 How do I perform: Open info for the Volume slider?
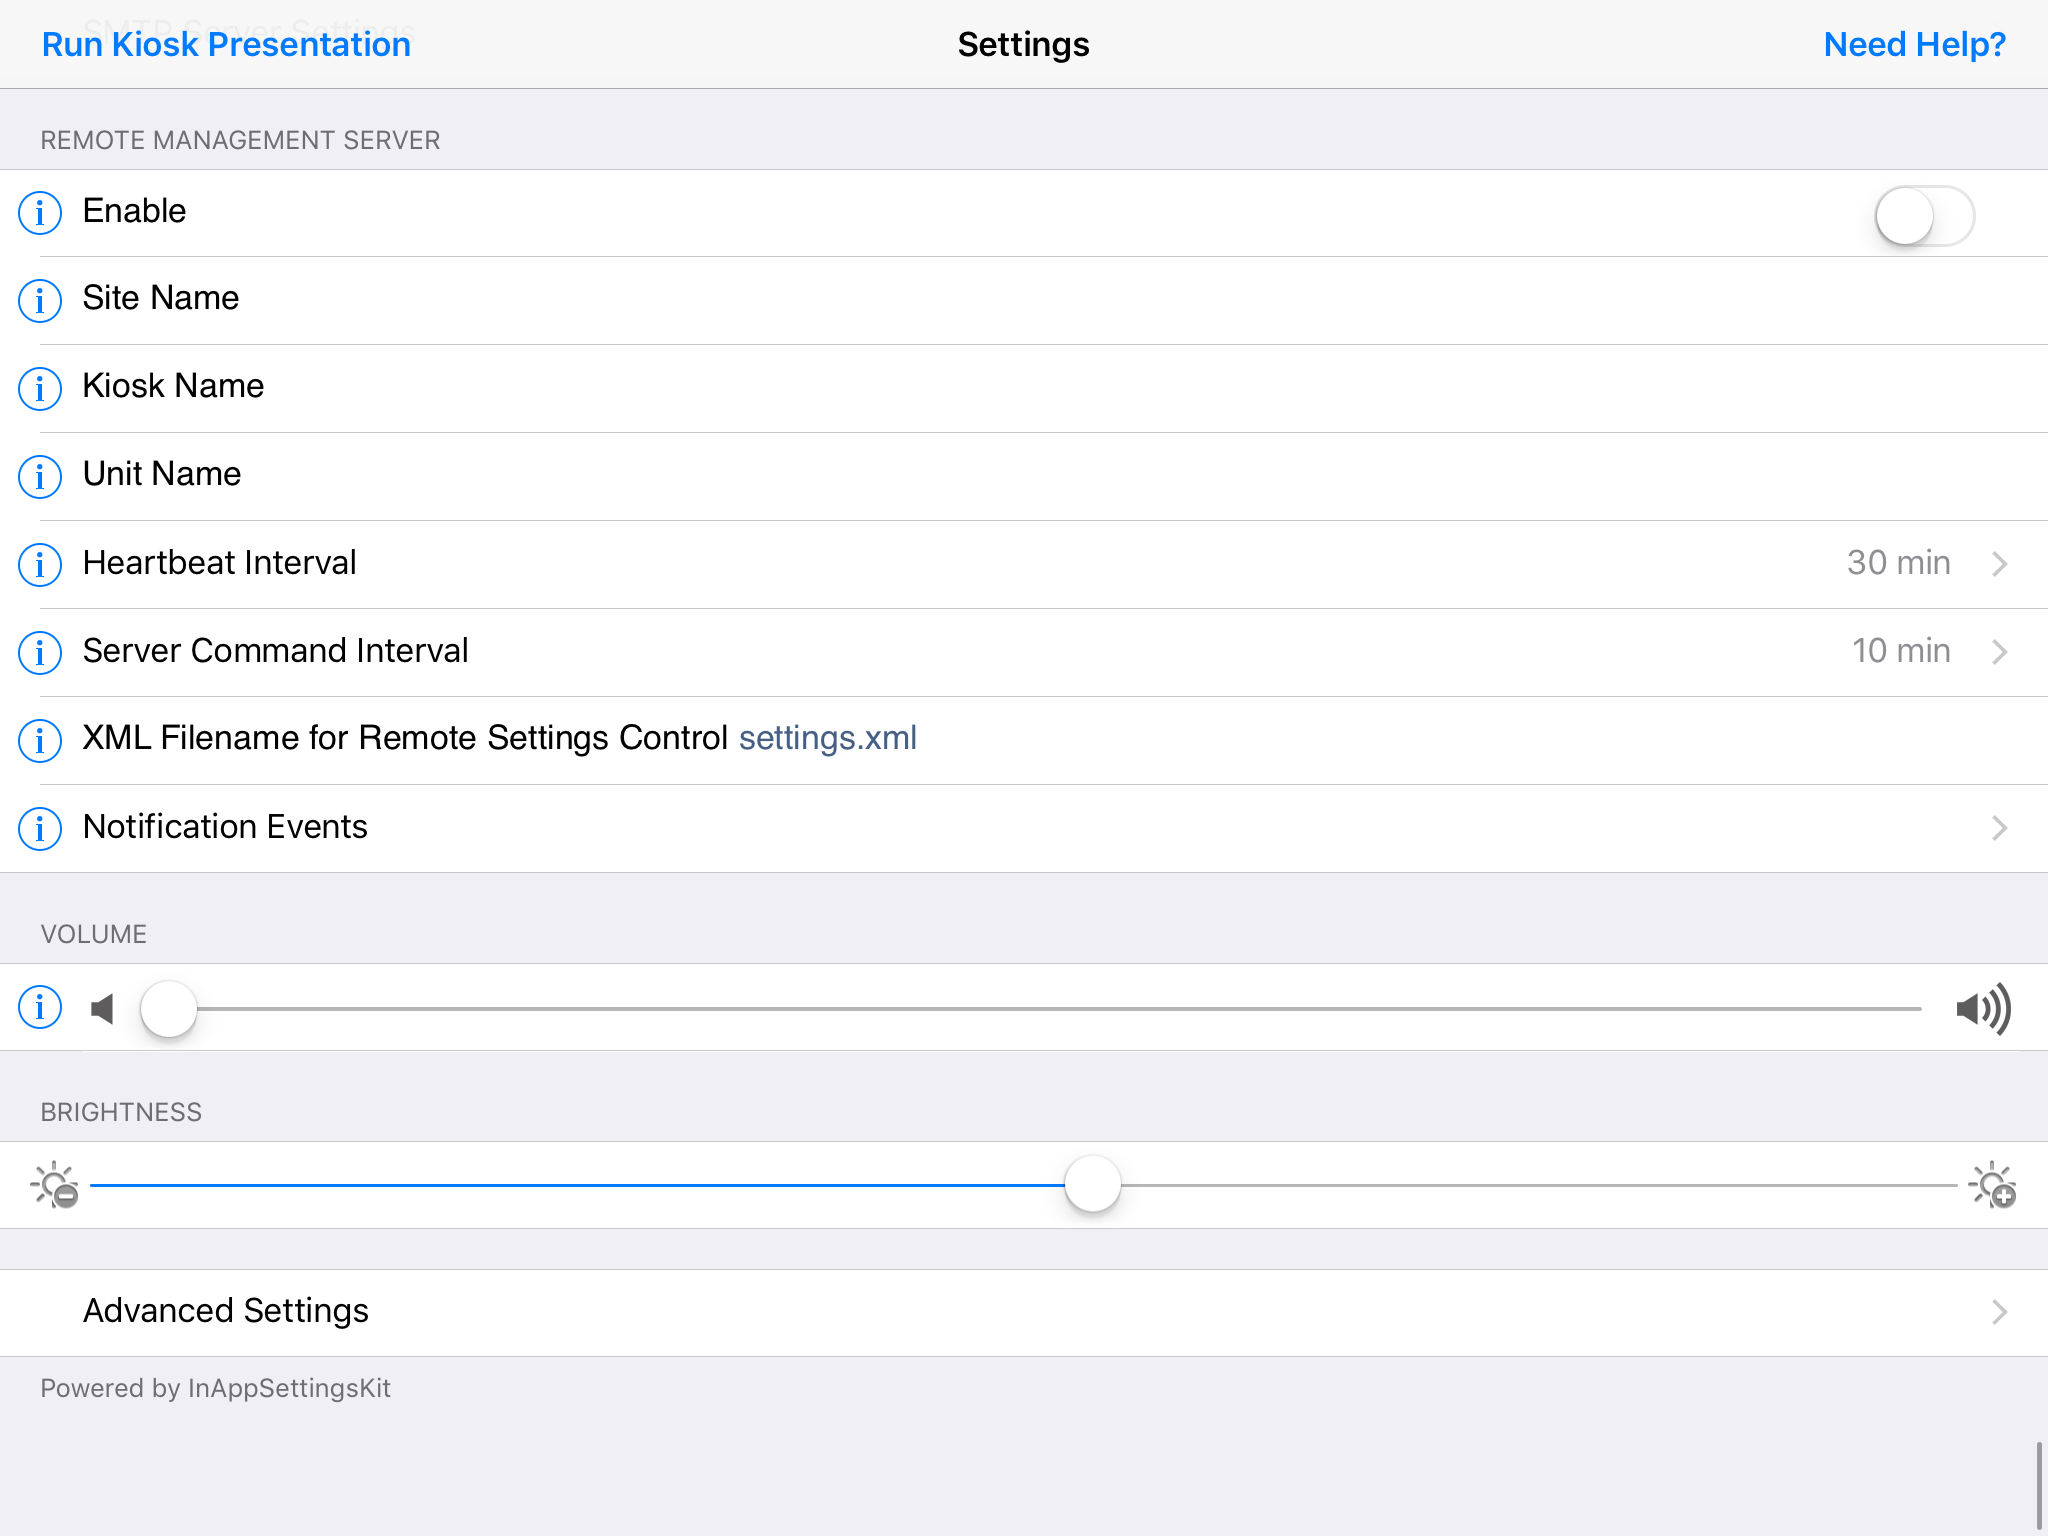tap(40, 1008)
